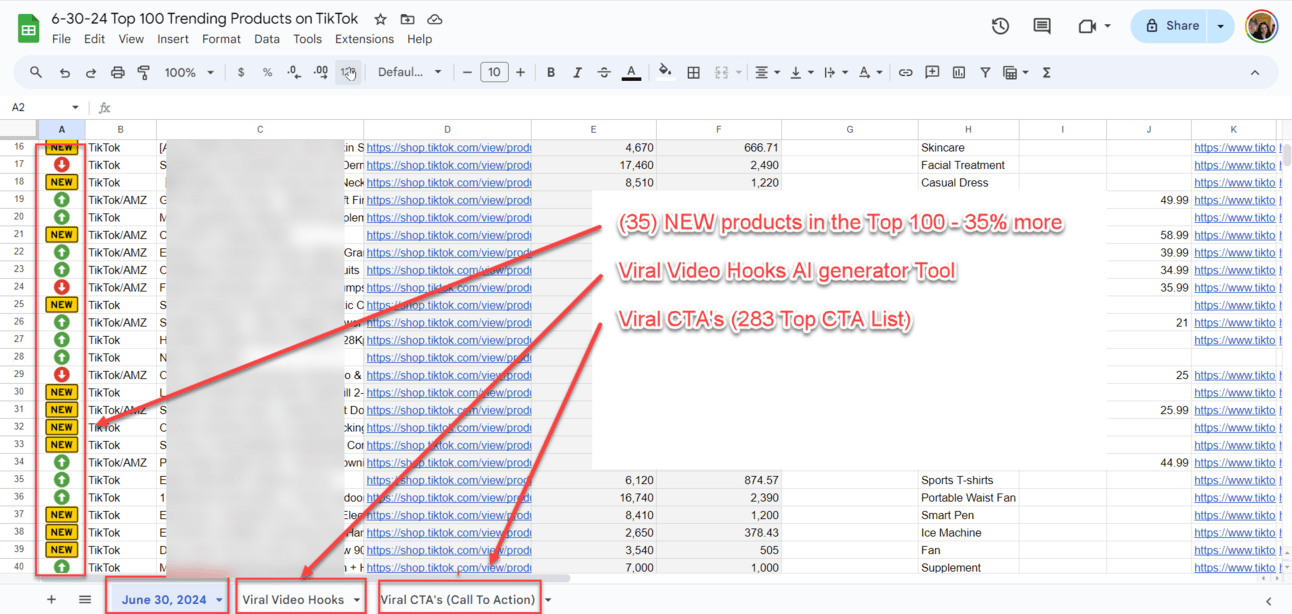The height and width of the screenshot is (614, 1292).
Task: Click the Share button
Action: pos(1172,26)
